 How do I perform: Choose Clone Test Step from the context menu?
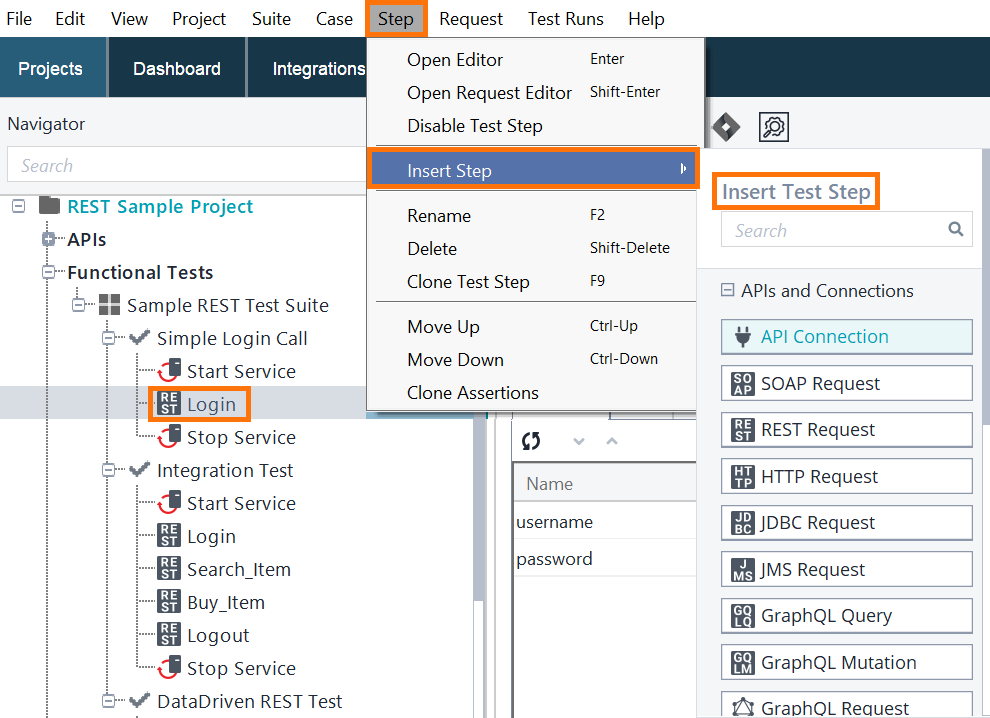click(470, 281)
